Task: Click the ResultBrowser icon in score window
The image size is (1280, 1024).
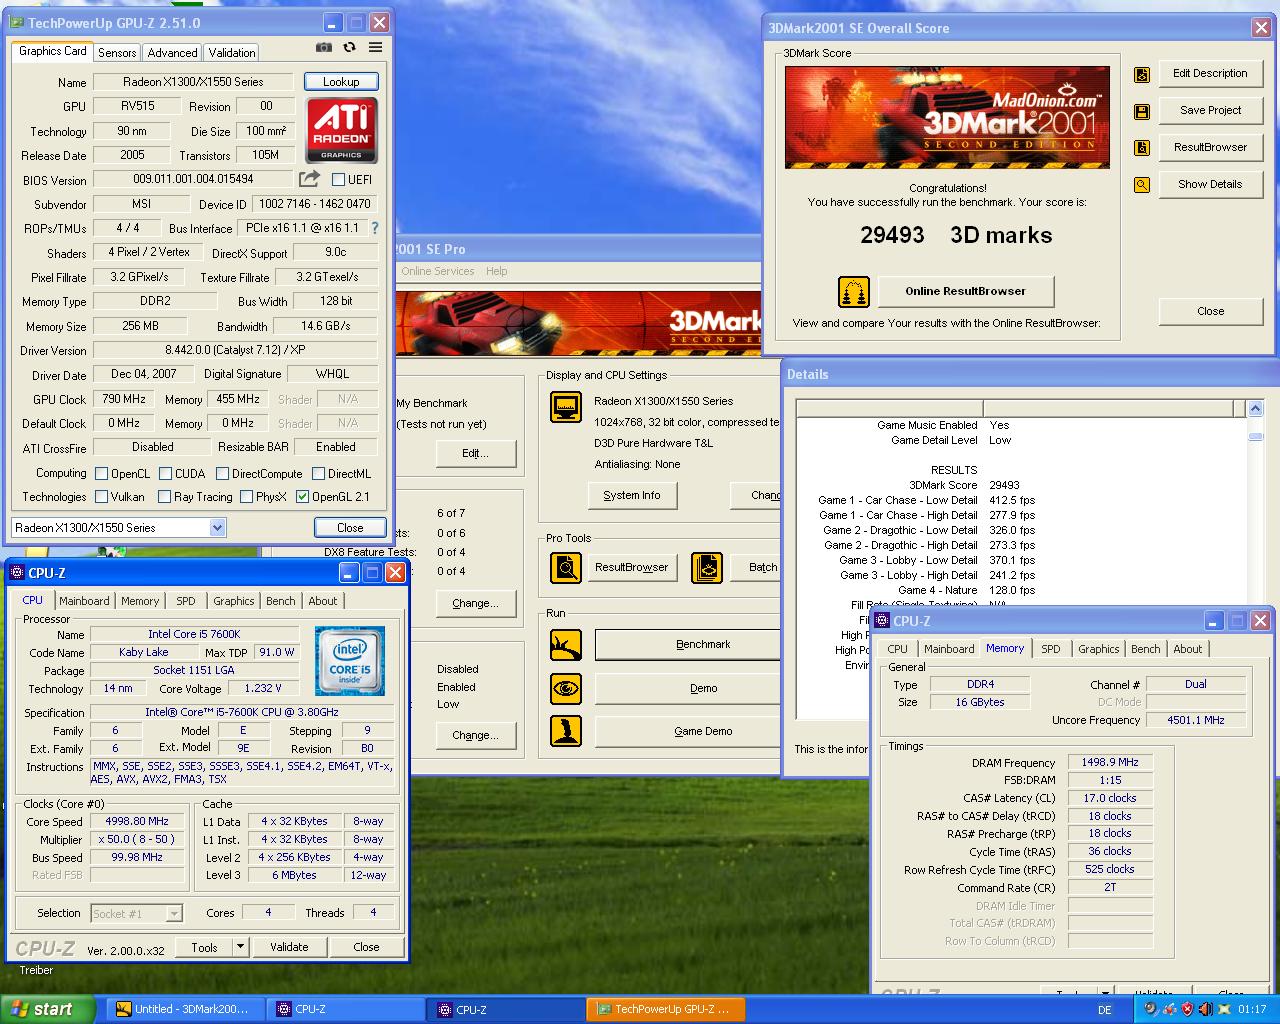Action: coord(1142,148)
